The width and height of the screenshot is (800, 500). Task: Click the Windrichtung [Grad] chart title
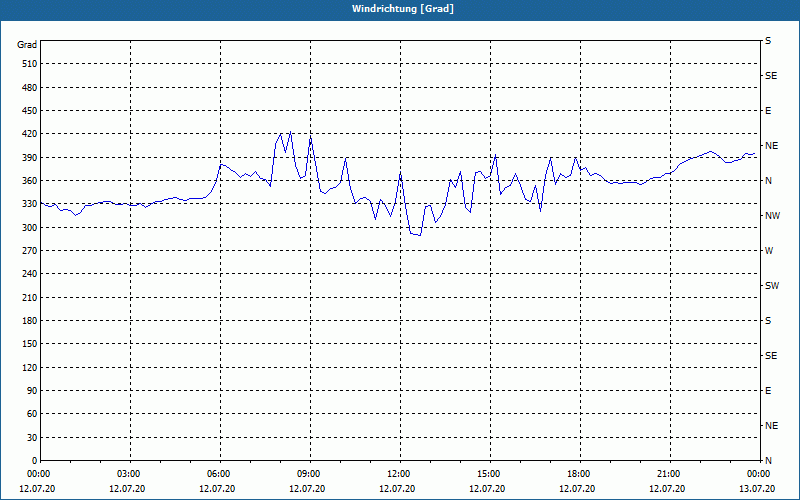pos(403,9)
